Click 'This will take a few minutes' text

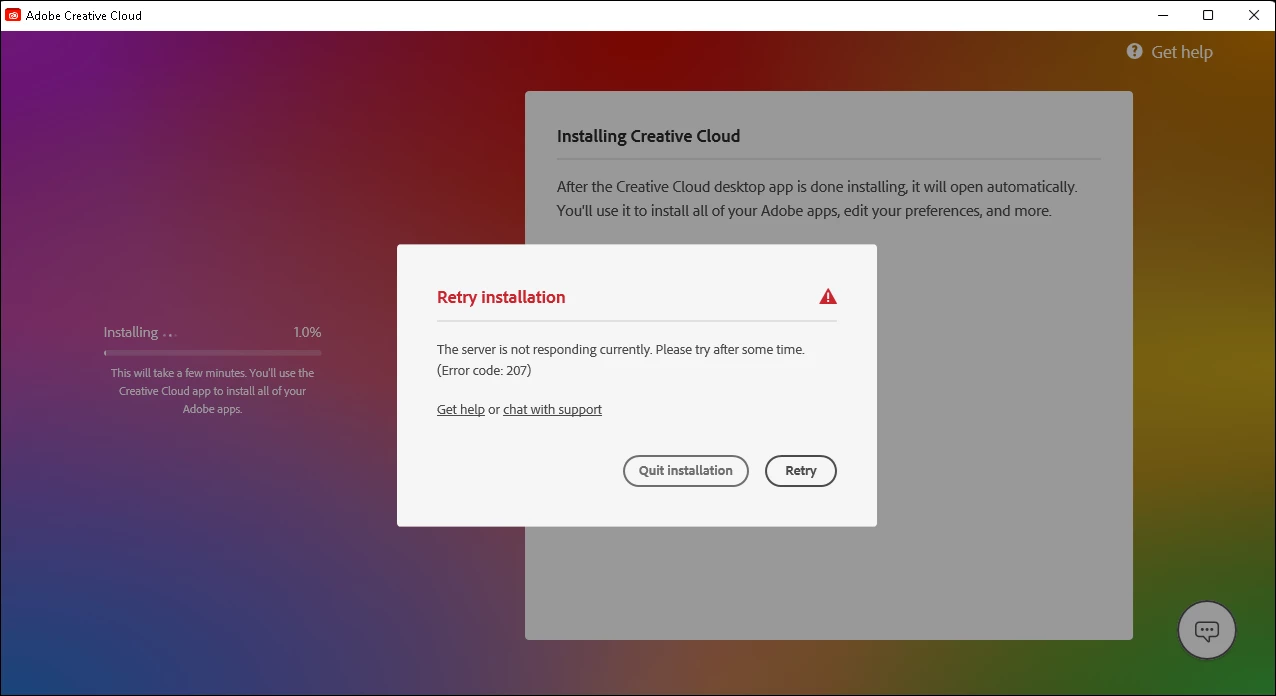[x=213, y=391]
